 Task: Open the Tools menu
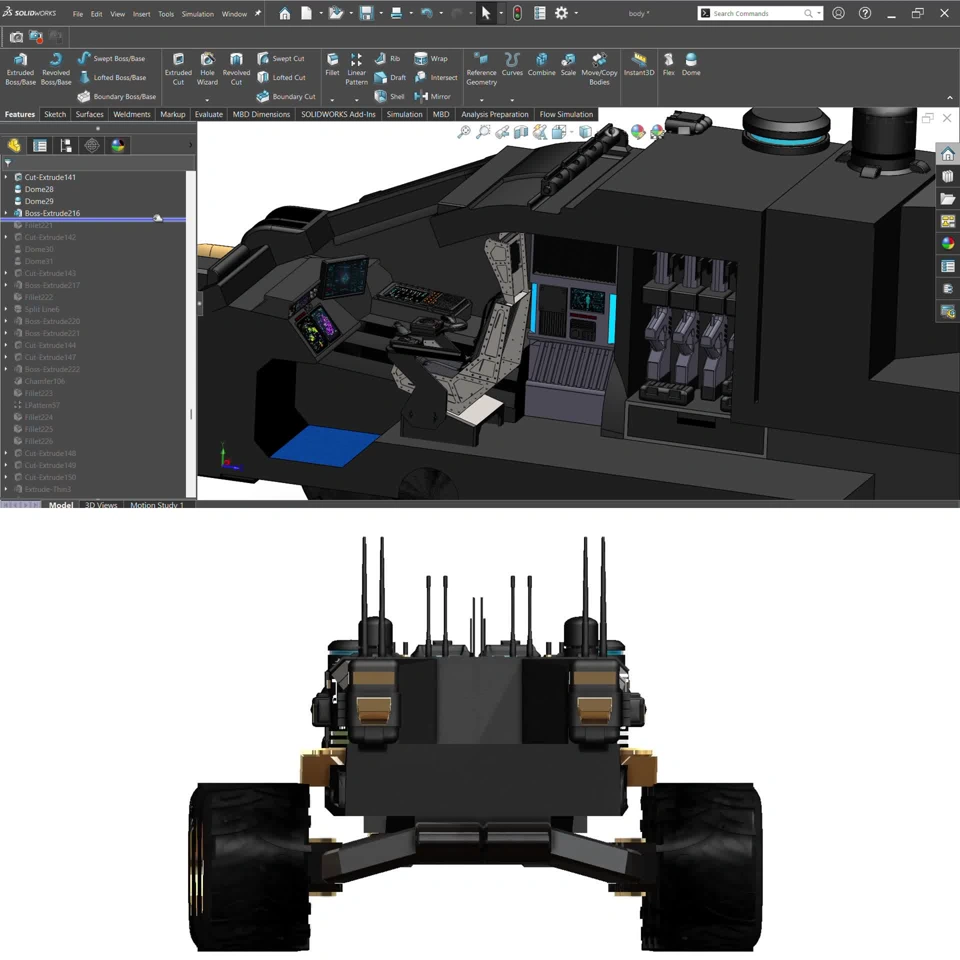point(166,13)
